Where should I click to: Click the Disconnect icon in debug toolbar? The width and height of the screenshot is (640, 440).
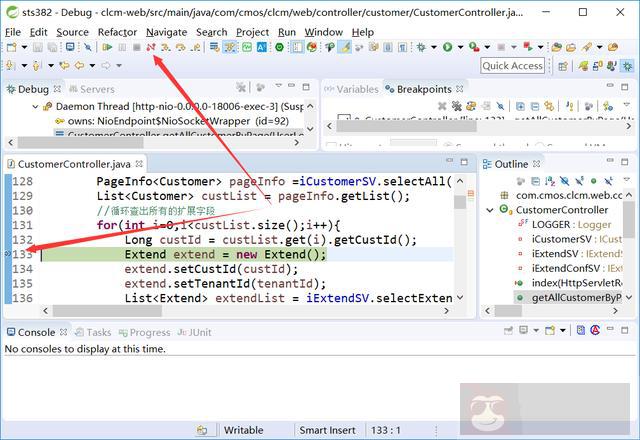[x=150, y=47]
